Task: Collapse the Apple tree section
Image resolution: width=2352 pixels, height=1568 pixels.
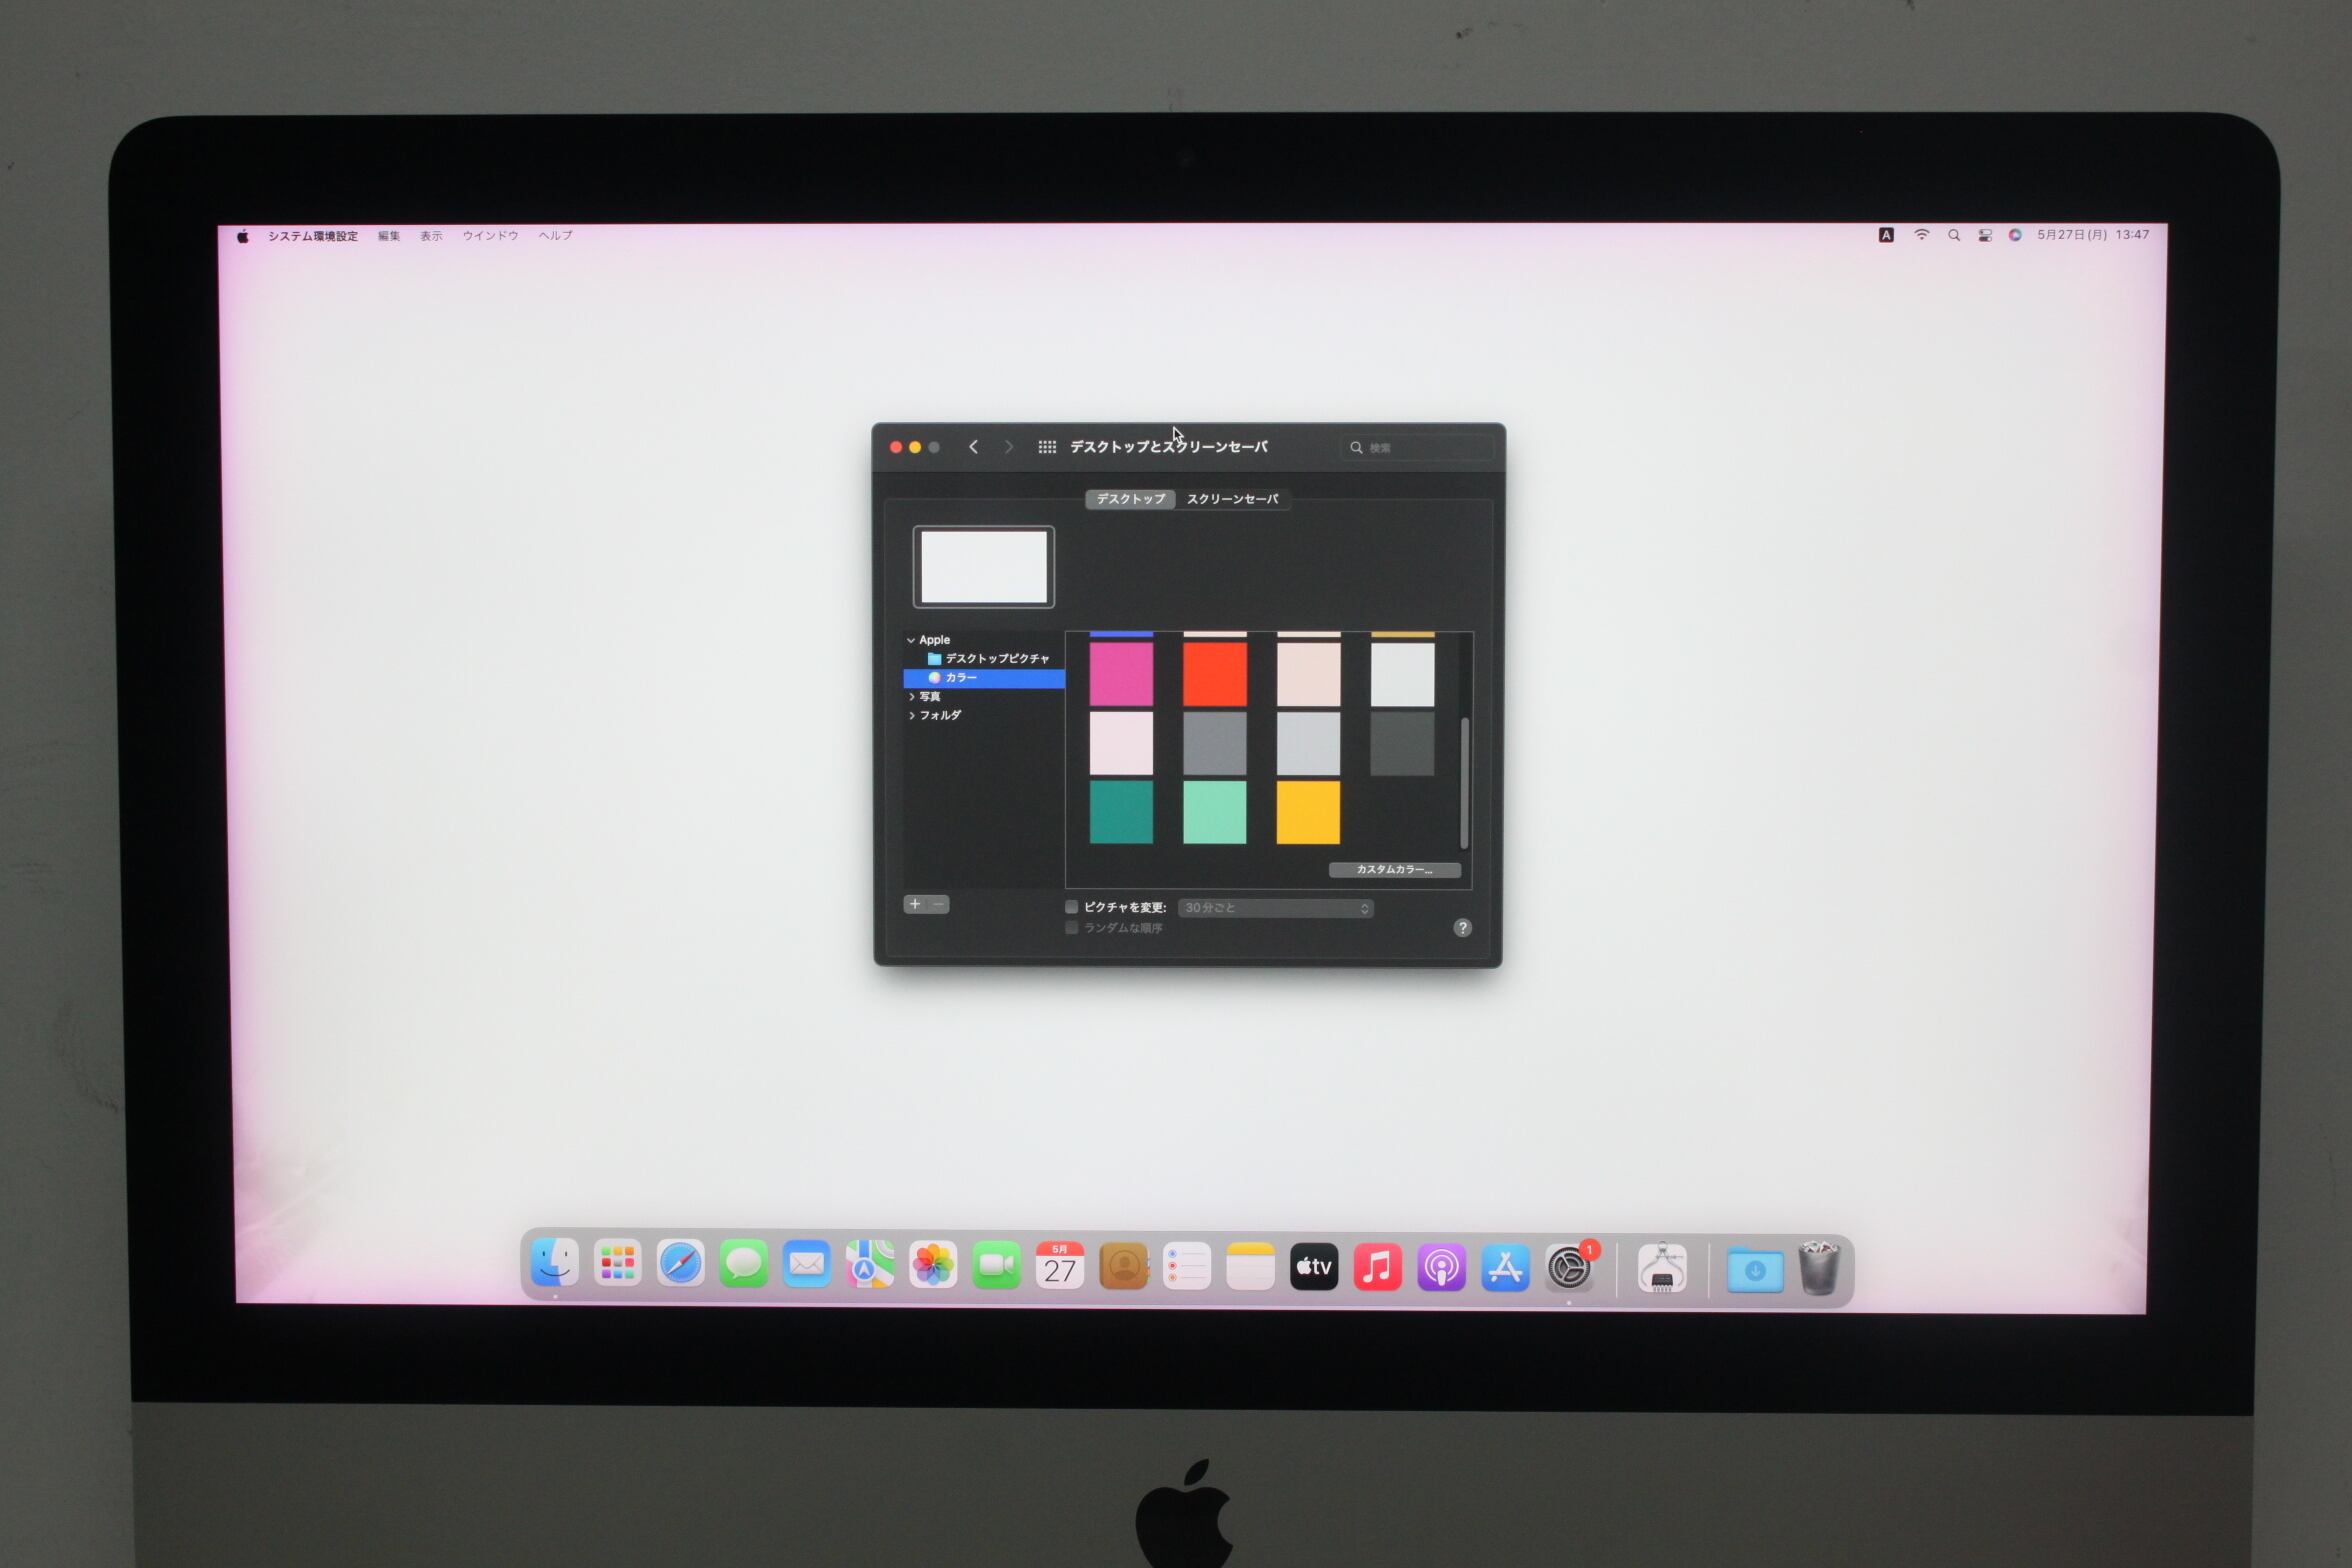Action: pyautogui.click(x=910, y=640)
